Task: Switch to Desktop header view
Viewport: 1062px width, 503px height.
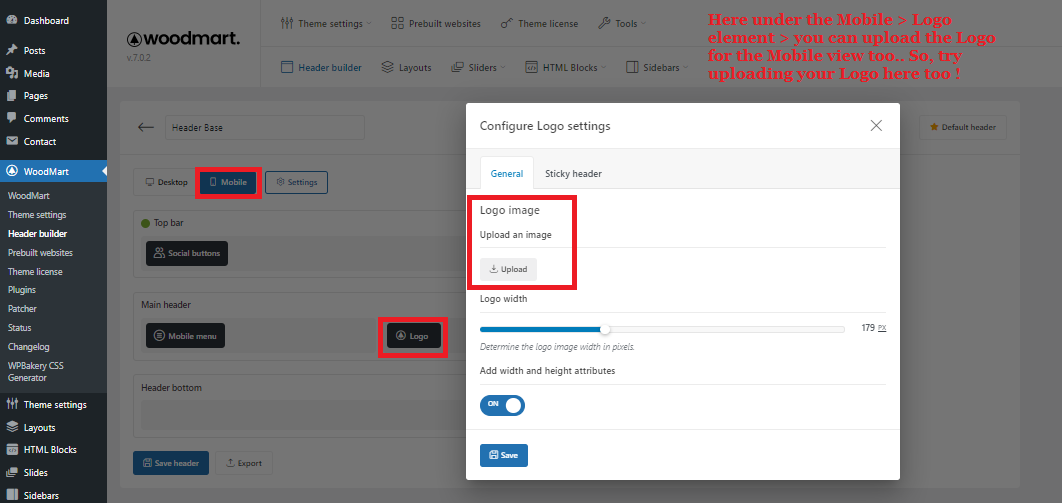Action: coord(166,182)
